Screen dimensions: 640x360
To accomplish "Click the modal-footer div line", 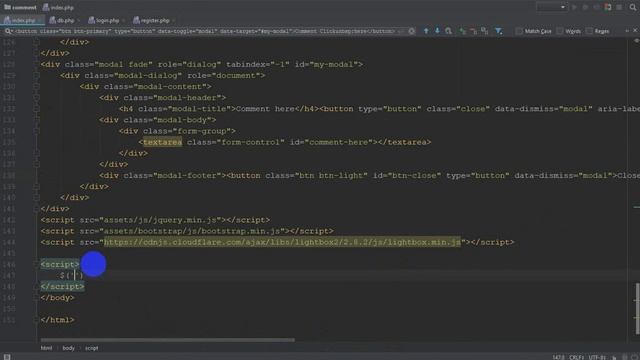I will click(369, 176).
